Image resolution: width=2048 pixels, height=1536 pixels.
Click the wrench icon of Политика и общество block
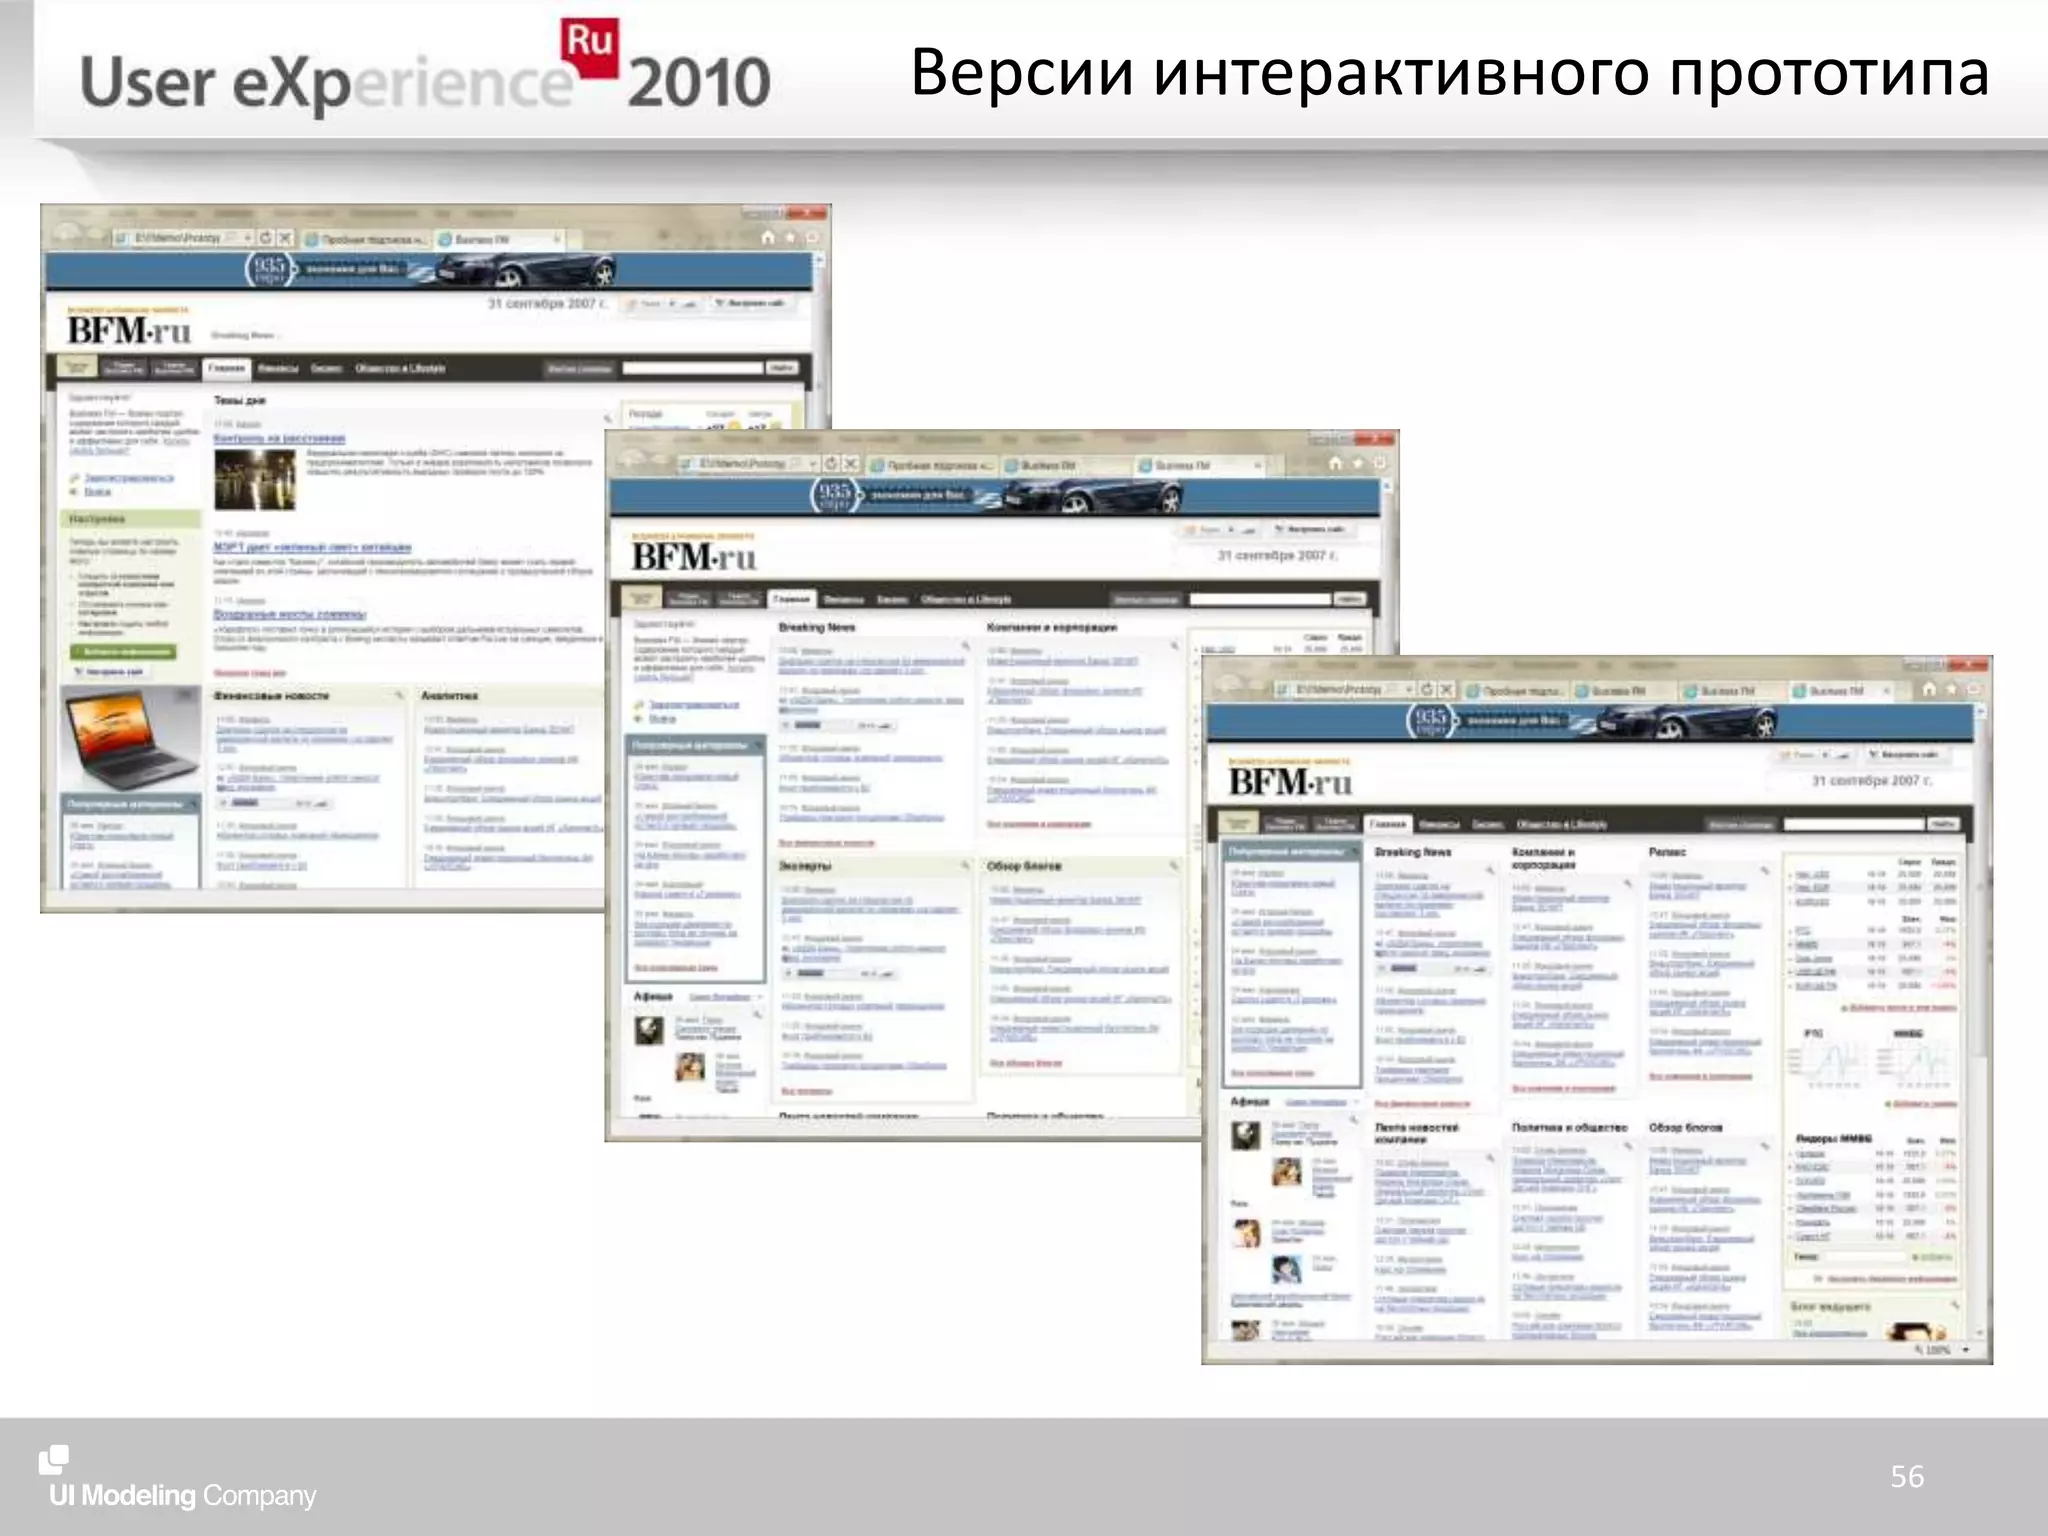pos(1627,1147)
